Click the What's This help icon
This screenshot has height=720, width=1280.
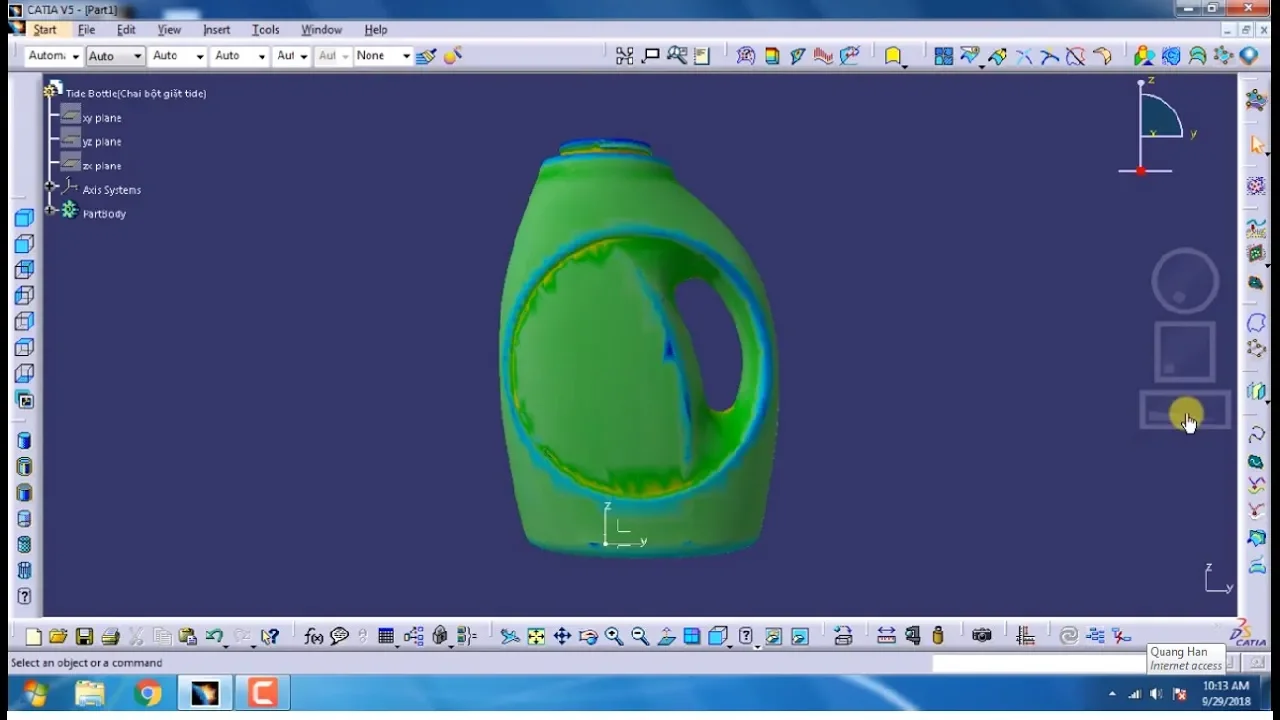pyautogui.click(x=269, y=636)
